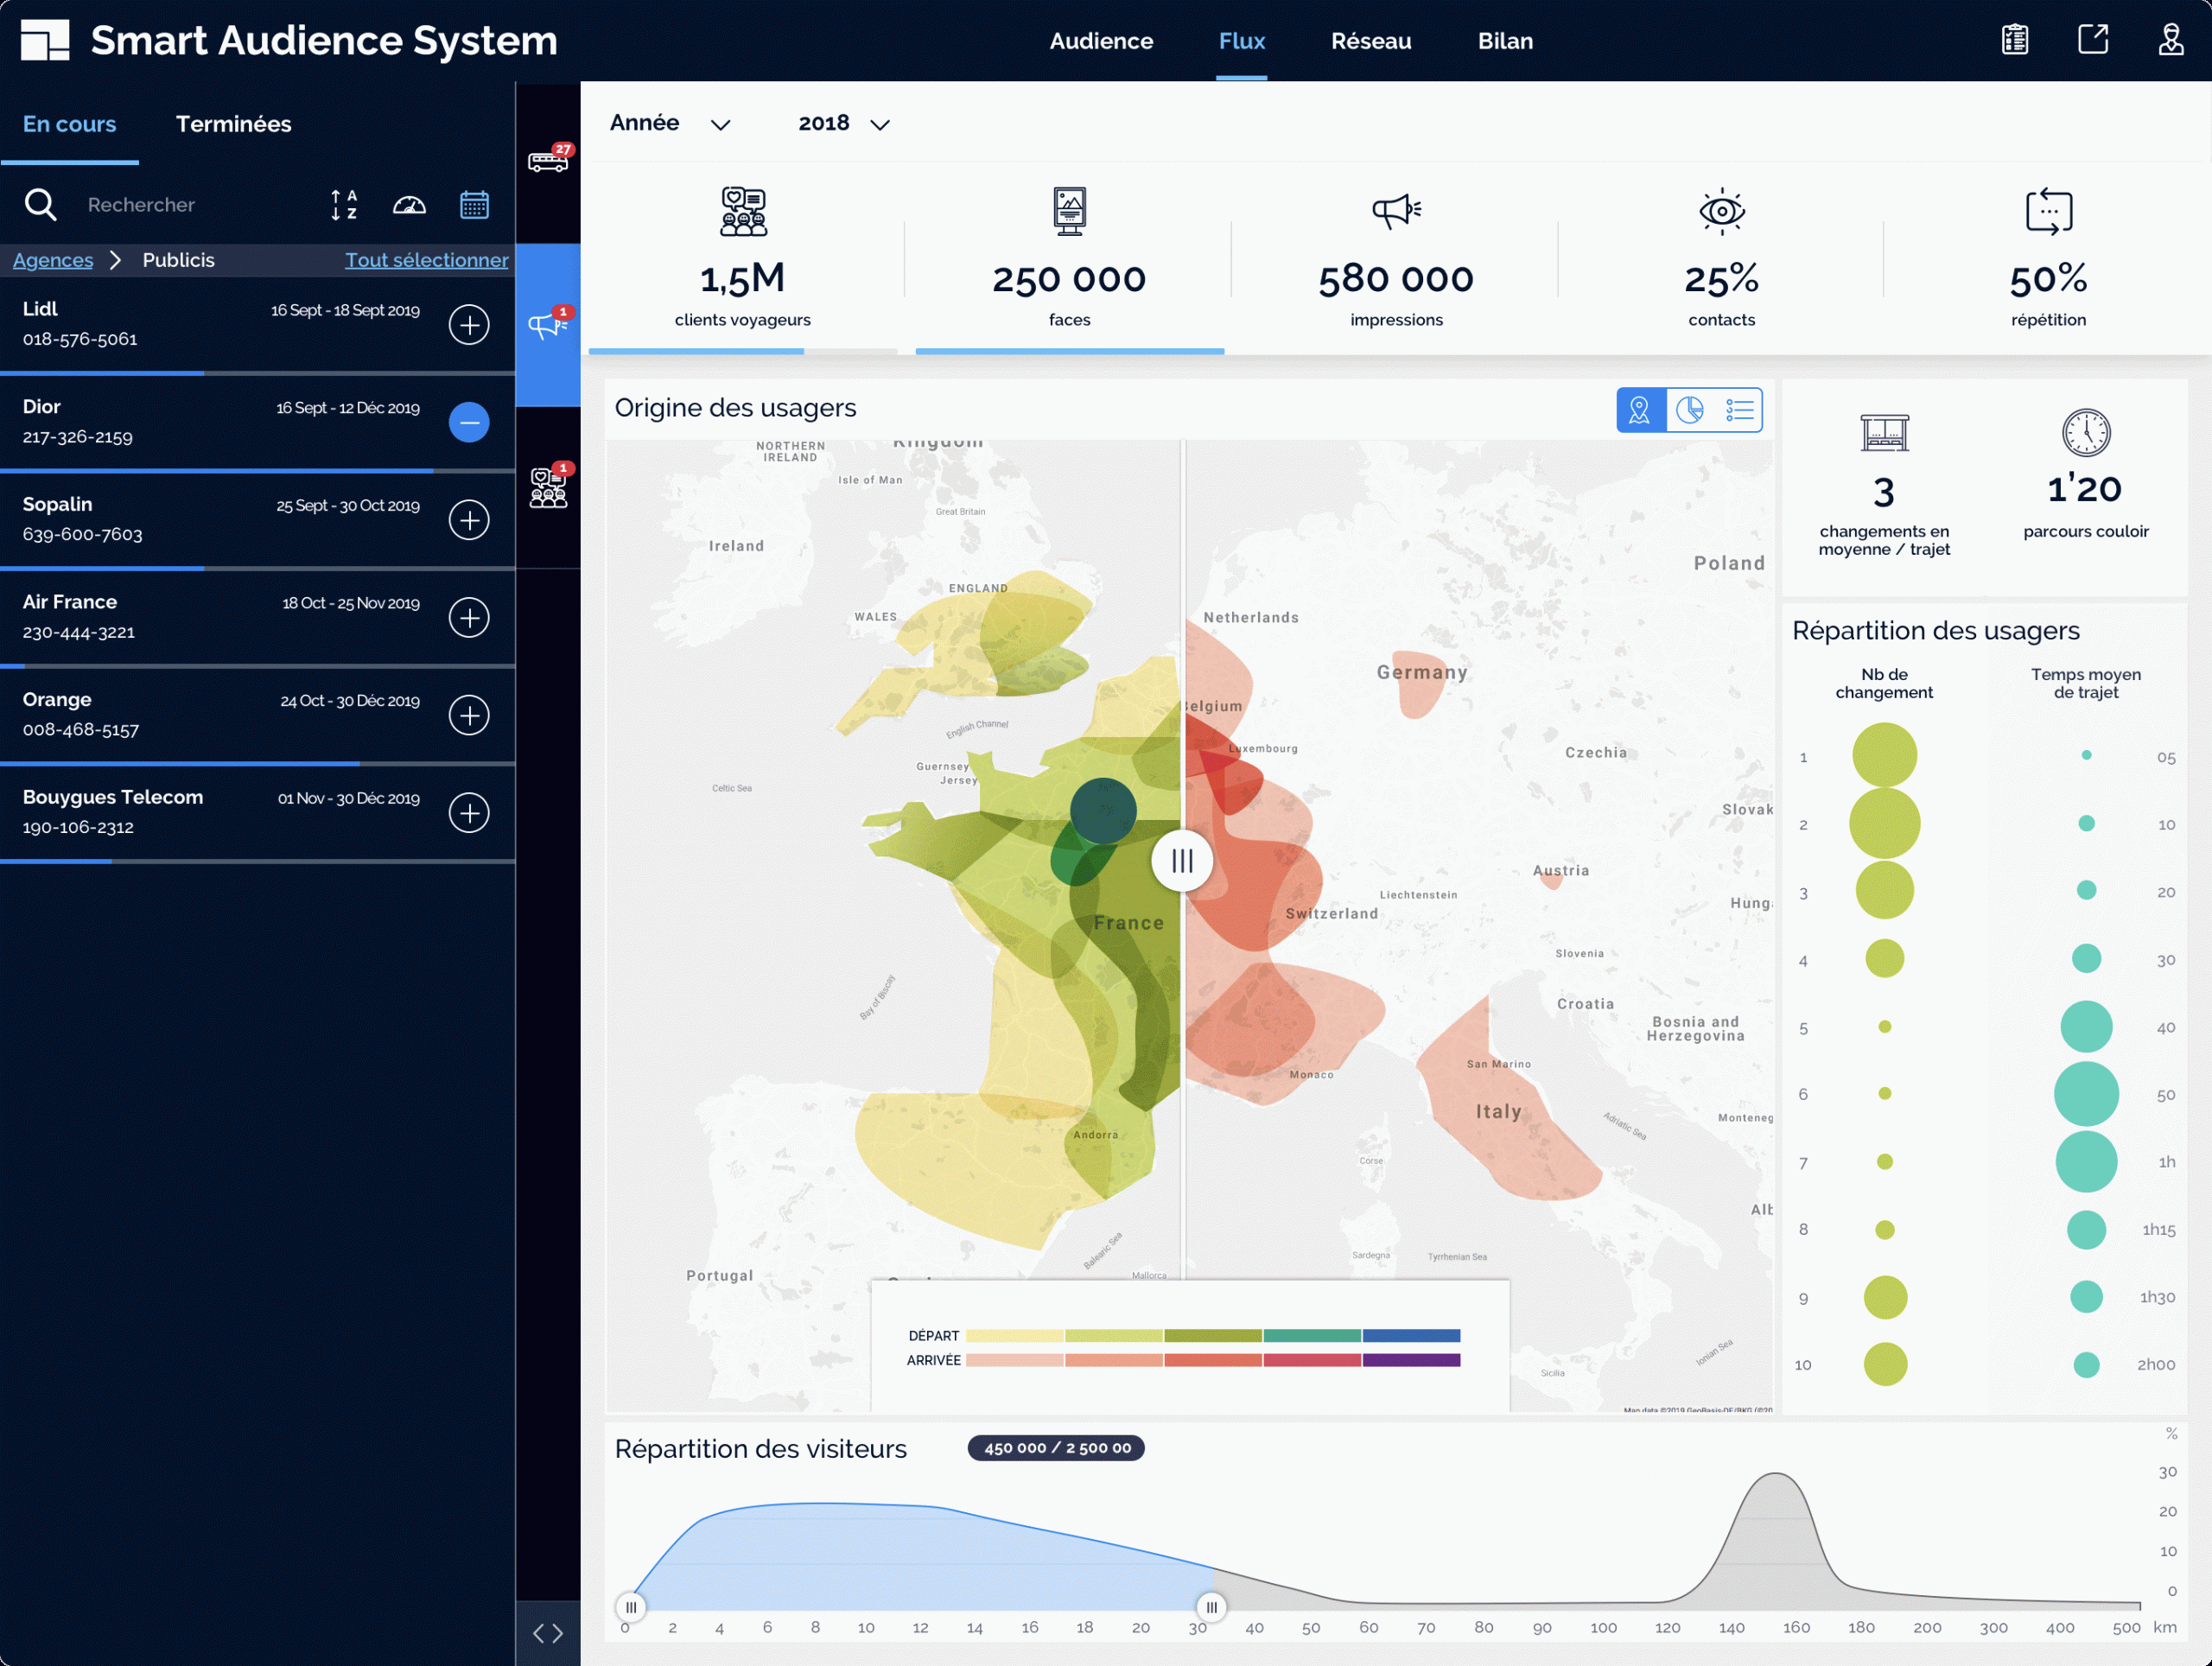Open the calendar date filter icon
The image size is (2212, 1666).
tap(474, 205)
